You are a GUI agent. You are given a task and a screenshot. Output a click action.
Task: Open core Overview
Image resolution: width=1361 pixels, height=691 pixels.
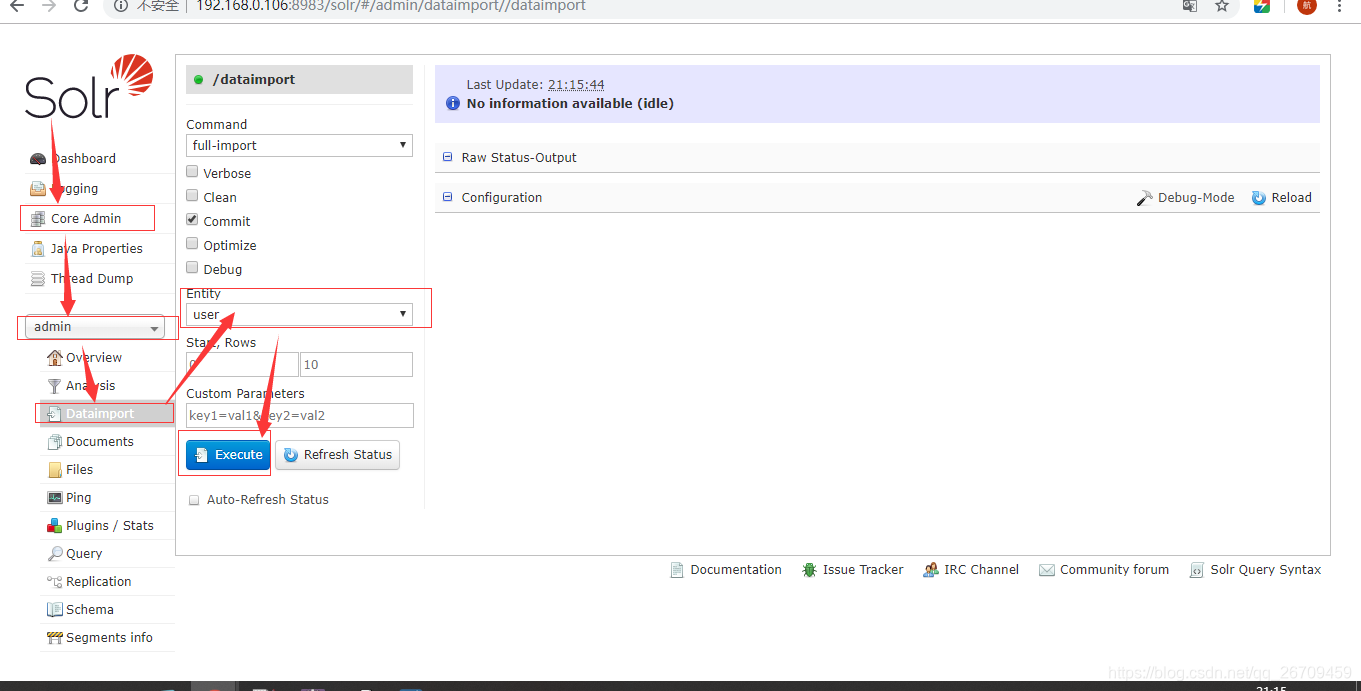94,357
